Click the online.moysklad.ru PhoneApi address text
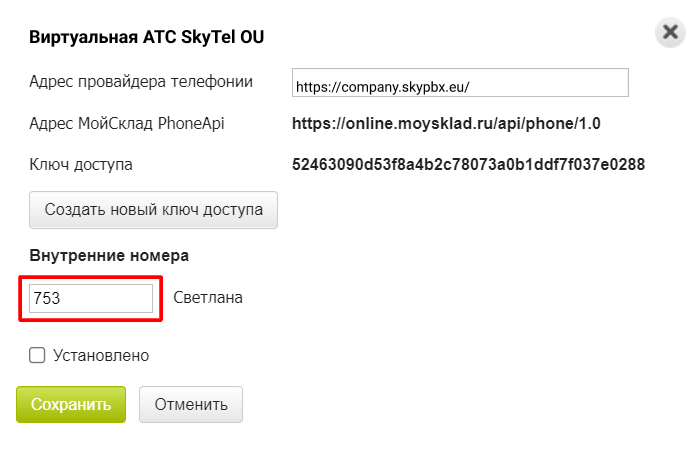695x456 pixels. tap(446, 123)
